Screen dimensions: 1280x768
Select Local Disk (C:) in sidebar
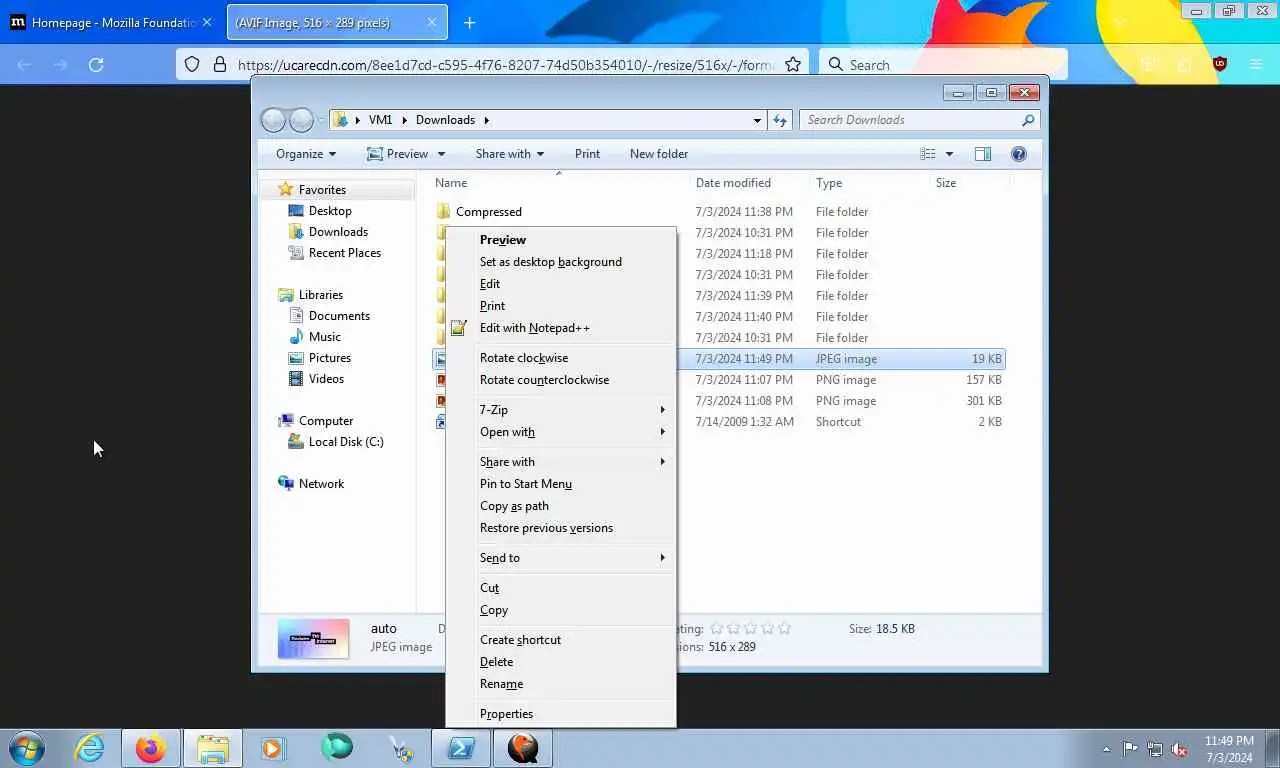345,442
